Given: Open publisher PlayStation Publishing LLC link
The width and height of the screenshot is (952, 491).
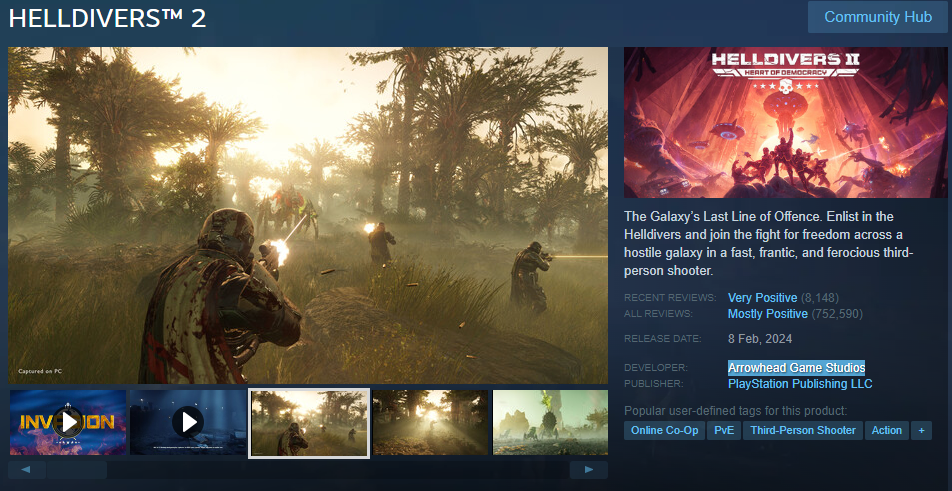Looking at the screenshot, I should (800, 384).
